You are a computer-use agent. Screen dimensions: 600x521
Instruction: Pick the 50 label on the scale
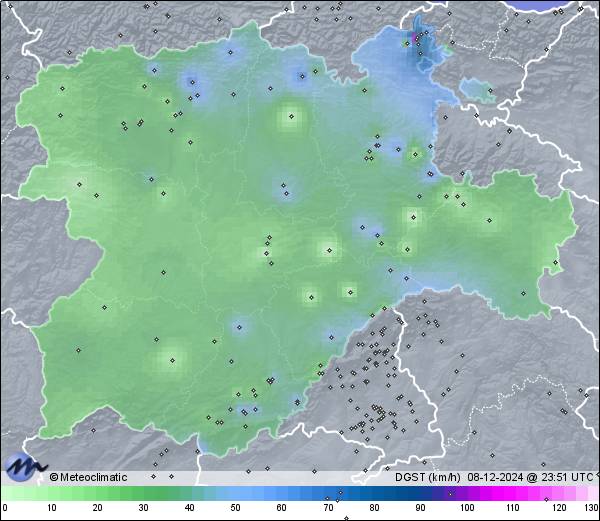235,508
